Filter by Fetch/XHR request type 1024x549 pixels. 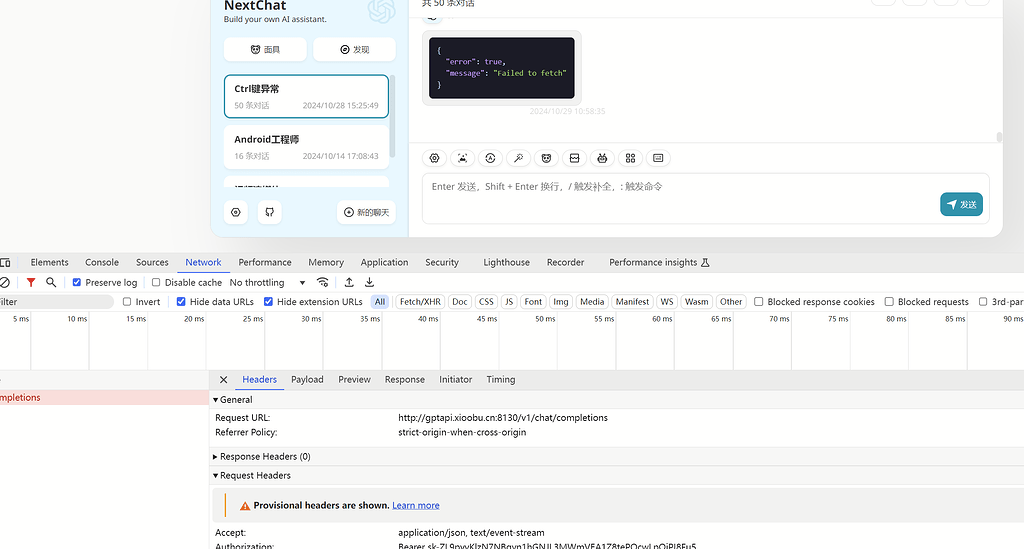[420, 302]
